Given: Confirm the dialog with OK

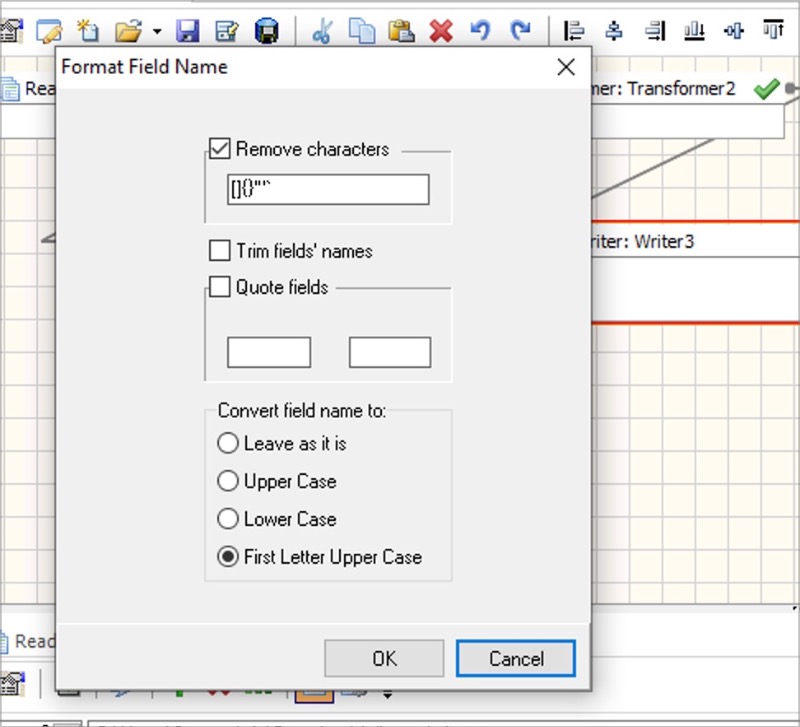Looking at the screenshot, I should [384, 659].
